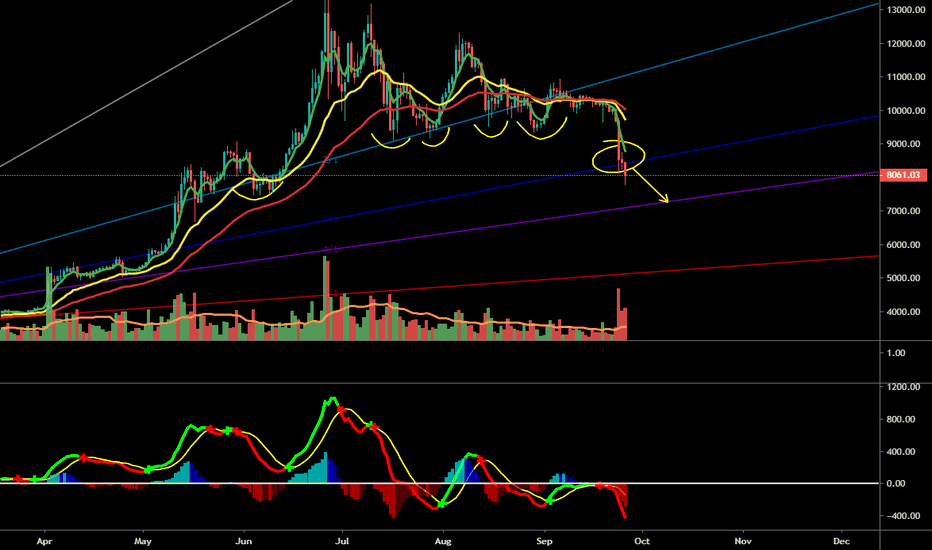Click the 1.00 scale label of middle pane

(x=896, y=353)
